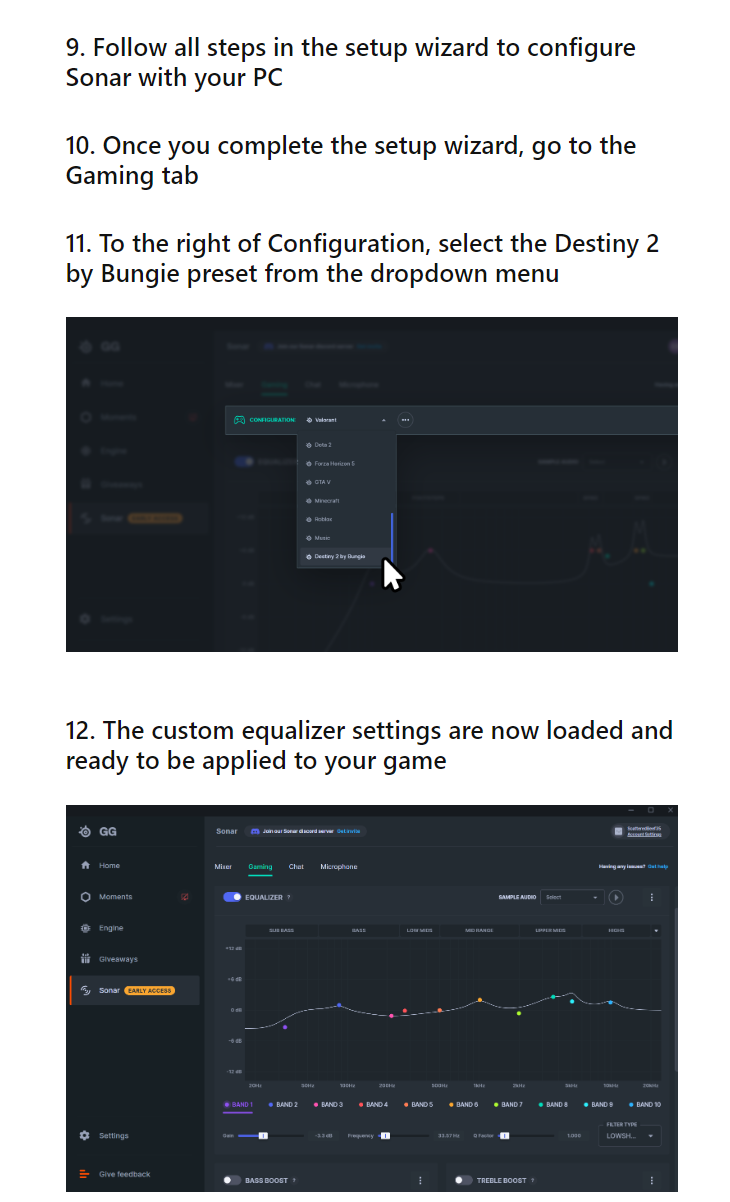Open Settings gear in the sidebar
The image size is (730, 1202).
[85, 1135]
